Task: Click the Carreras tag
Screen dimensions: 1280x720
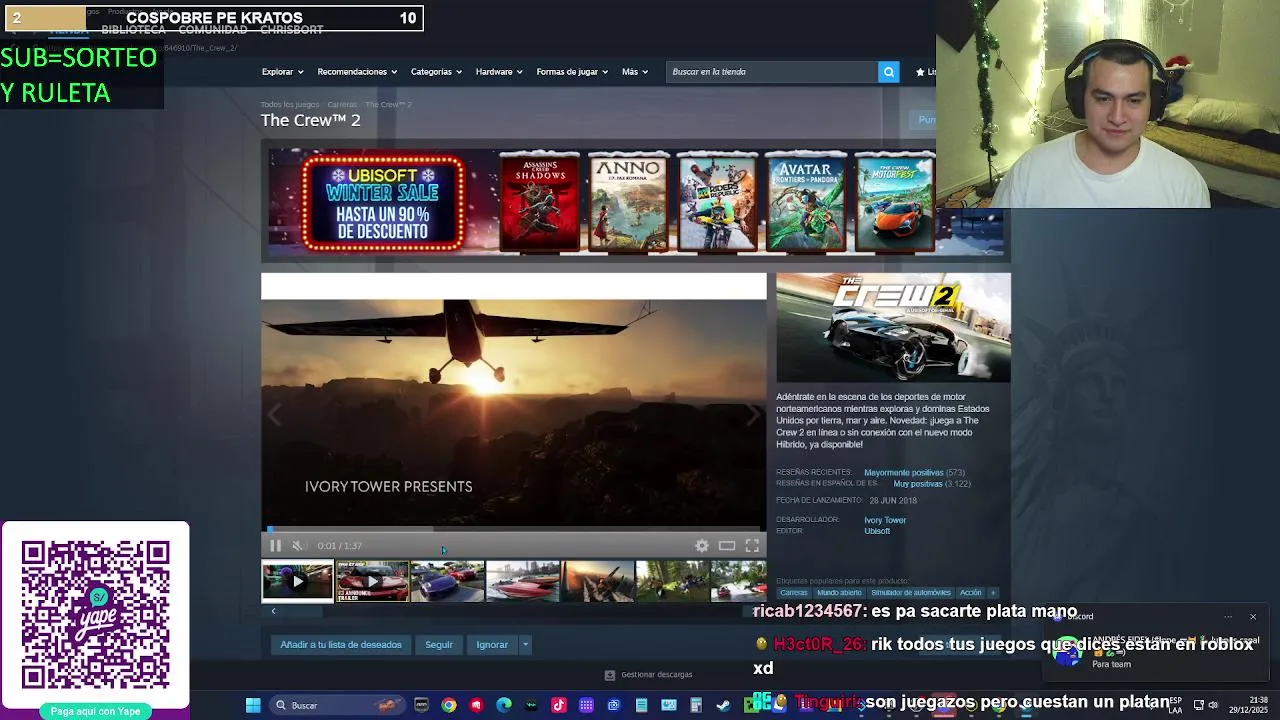Action: [793, 593]
